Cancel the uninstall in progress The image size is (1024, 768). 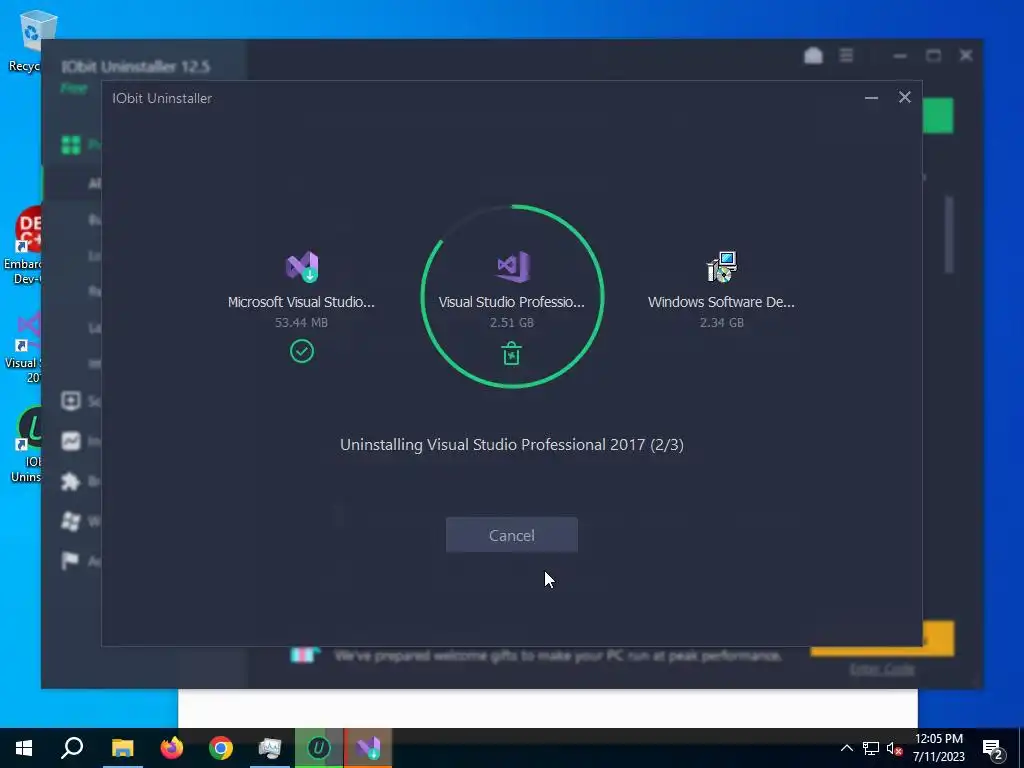tap(511, 535)
